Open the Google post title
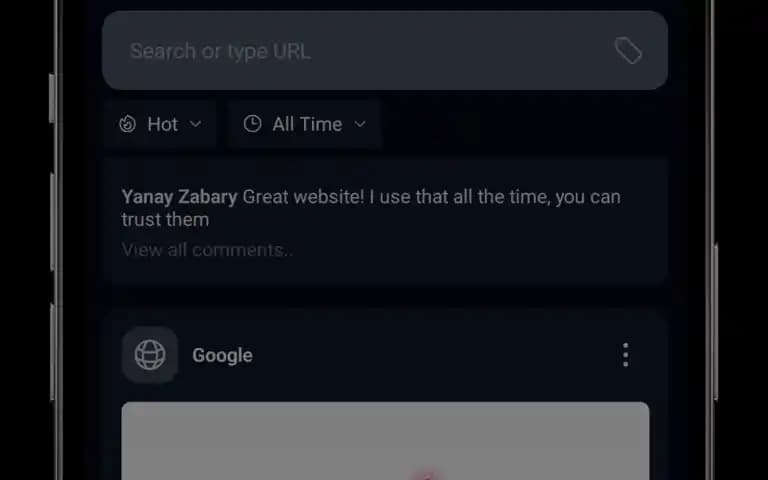 pos(222,355)
